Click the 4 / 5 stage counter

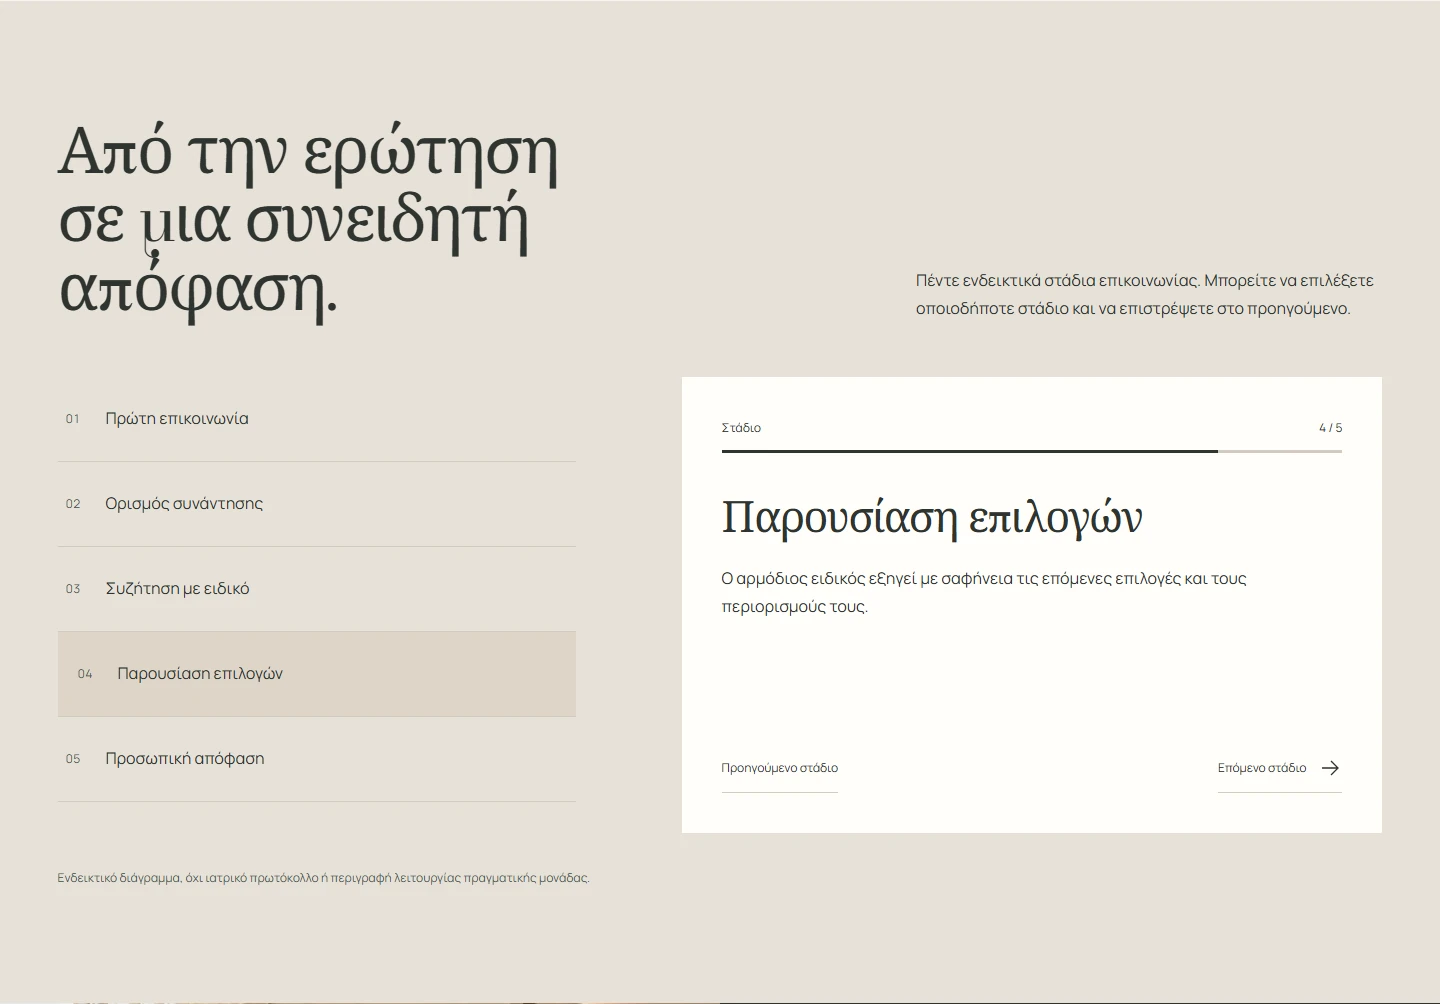[x=1330, y=428]
